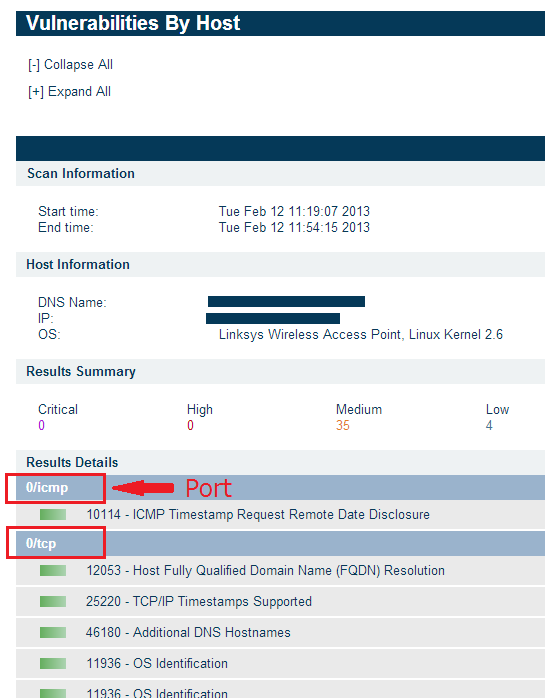545x698 pixels.
Task: Select the High count 0
Action: (x=191, y=426)
